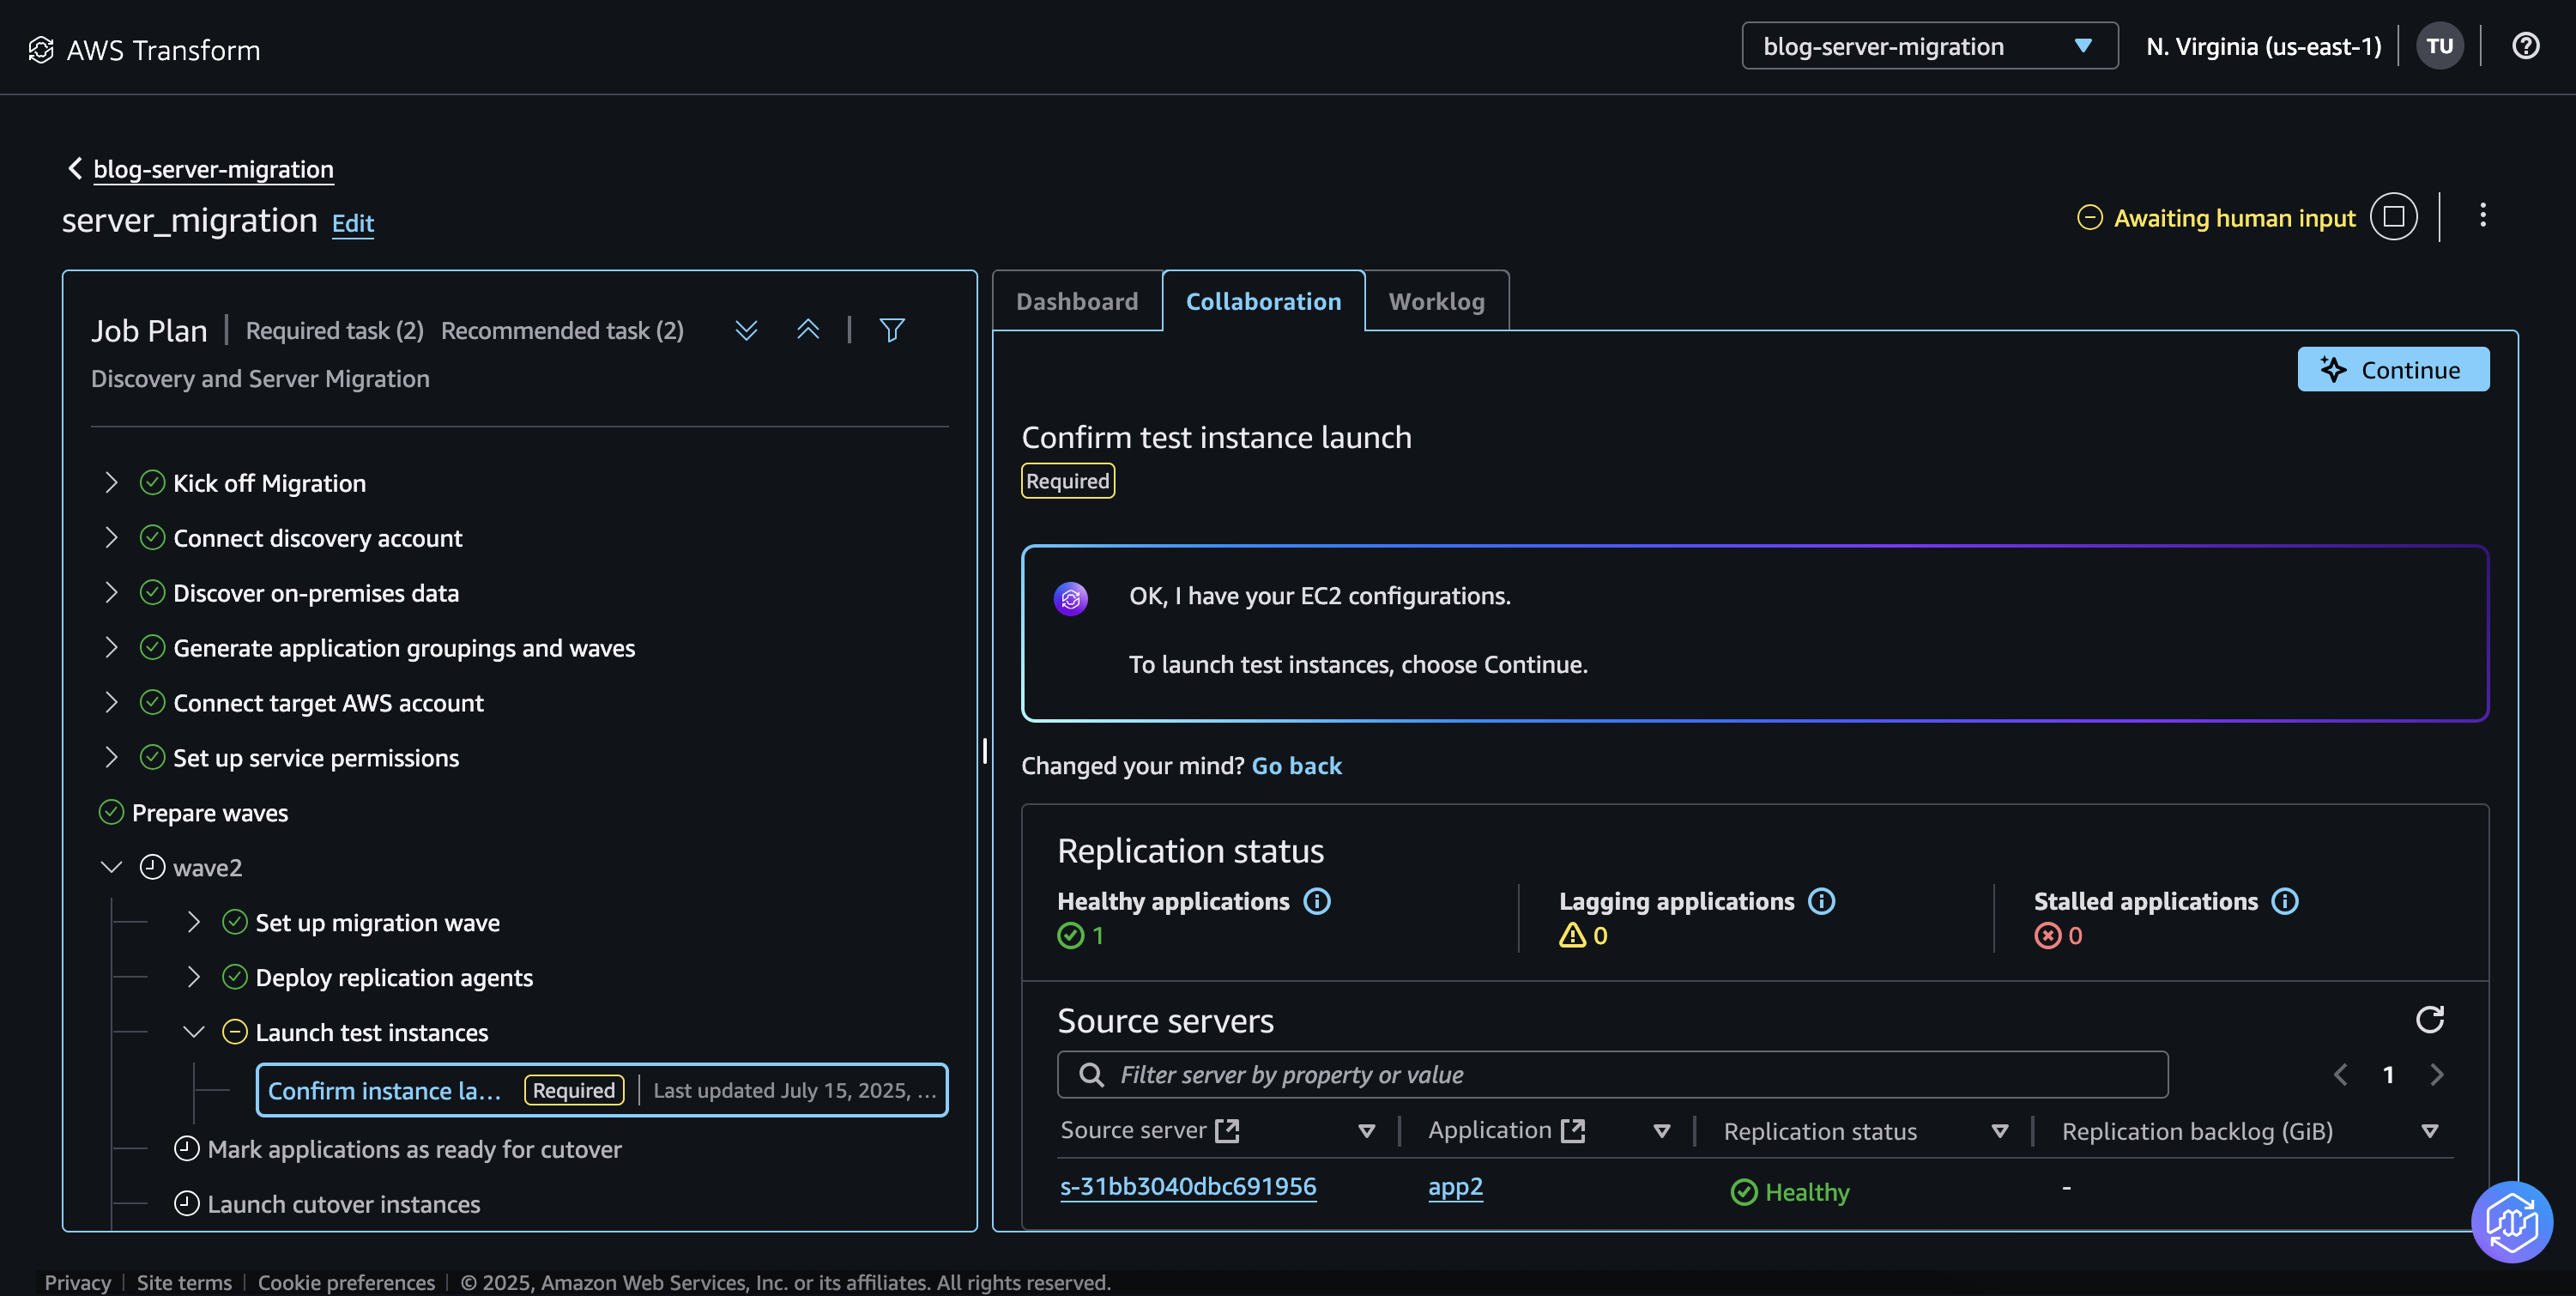Screen dimensions: 2576x1296
Task: Open the Job Plan filter funnel icon
Action: [891, 330]
